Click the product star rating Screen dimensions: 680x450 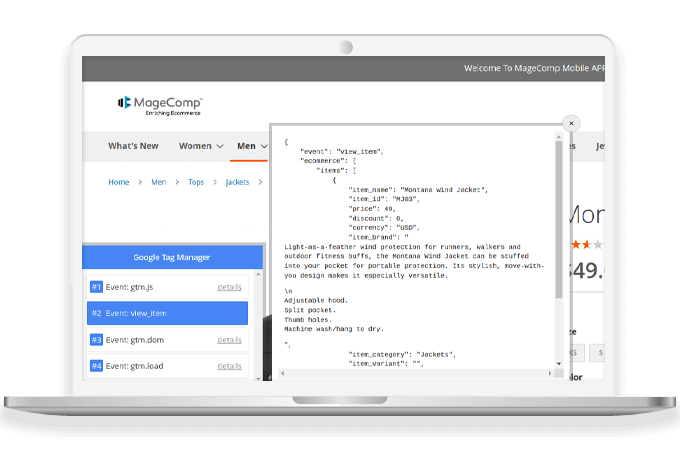coord(587,245)
